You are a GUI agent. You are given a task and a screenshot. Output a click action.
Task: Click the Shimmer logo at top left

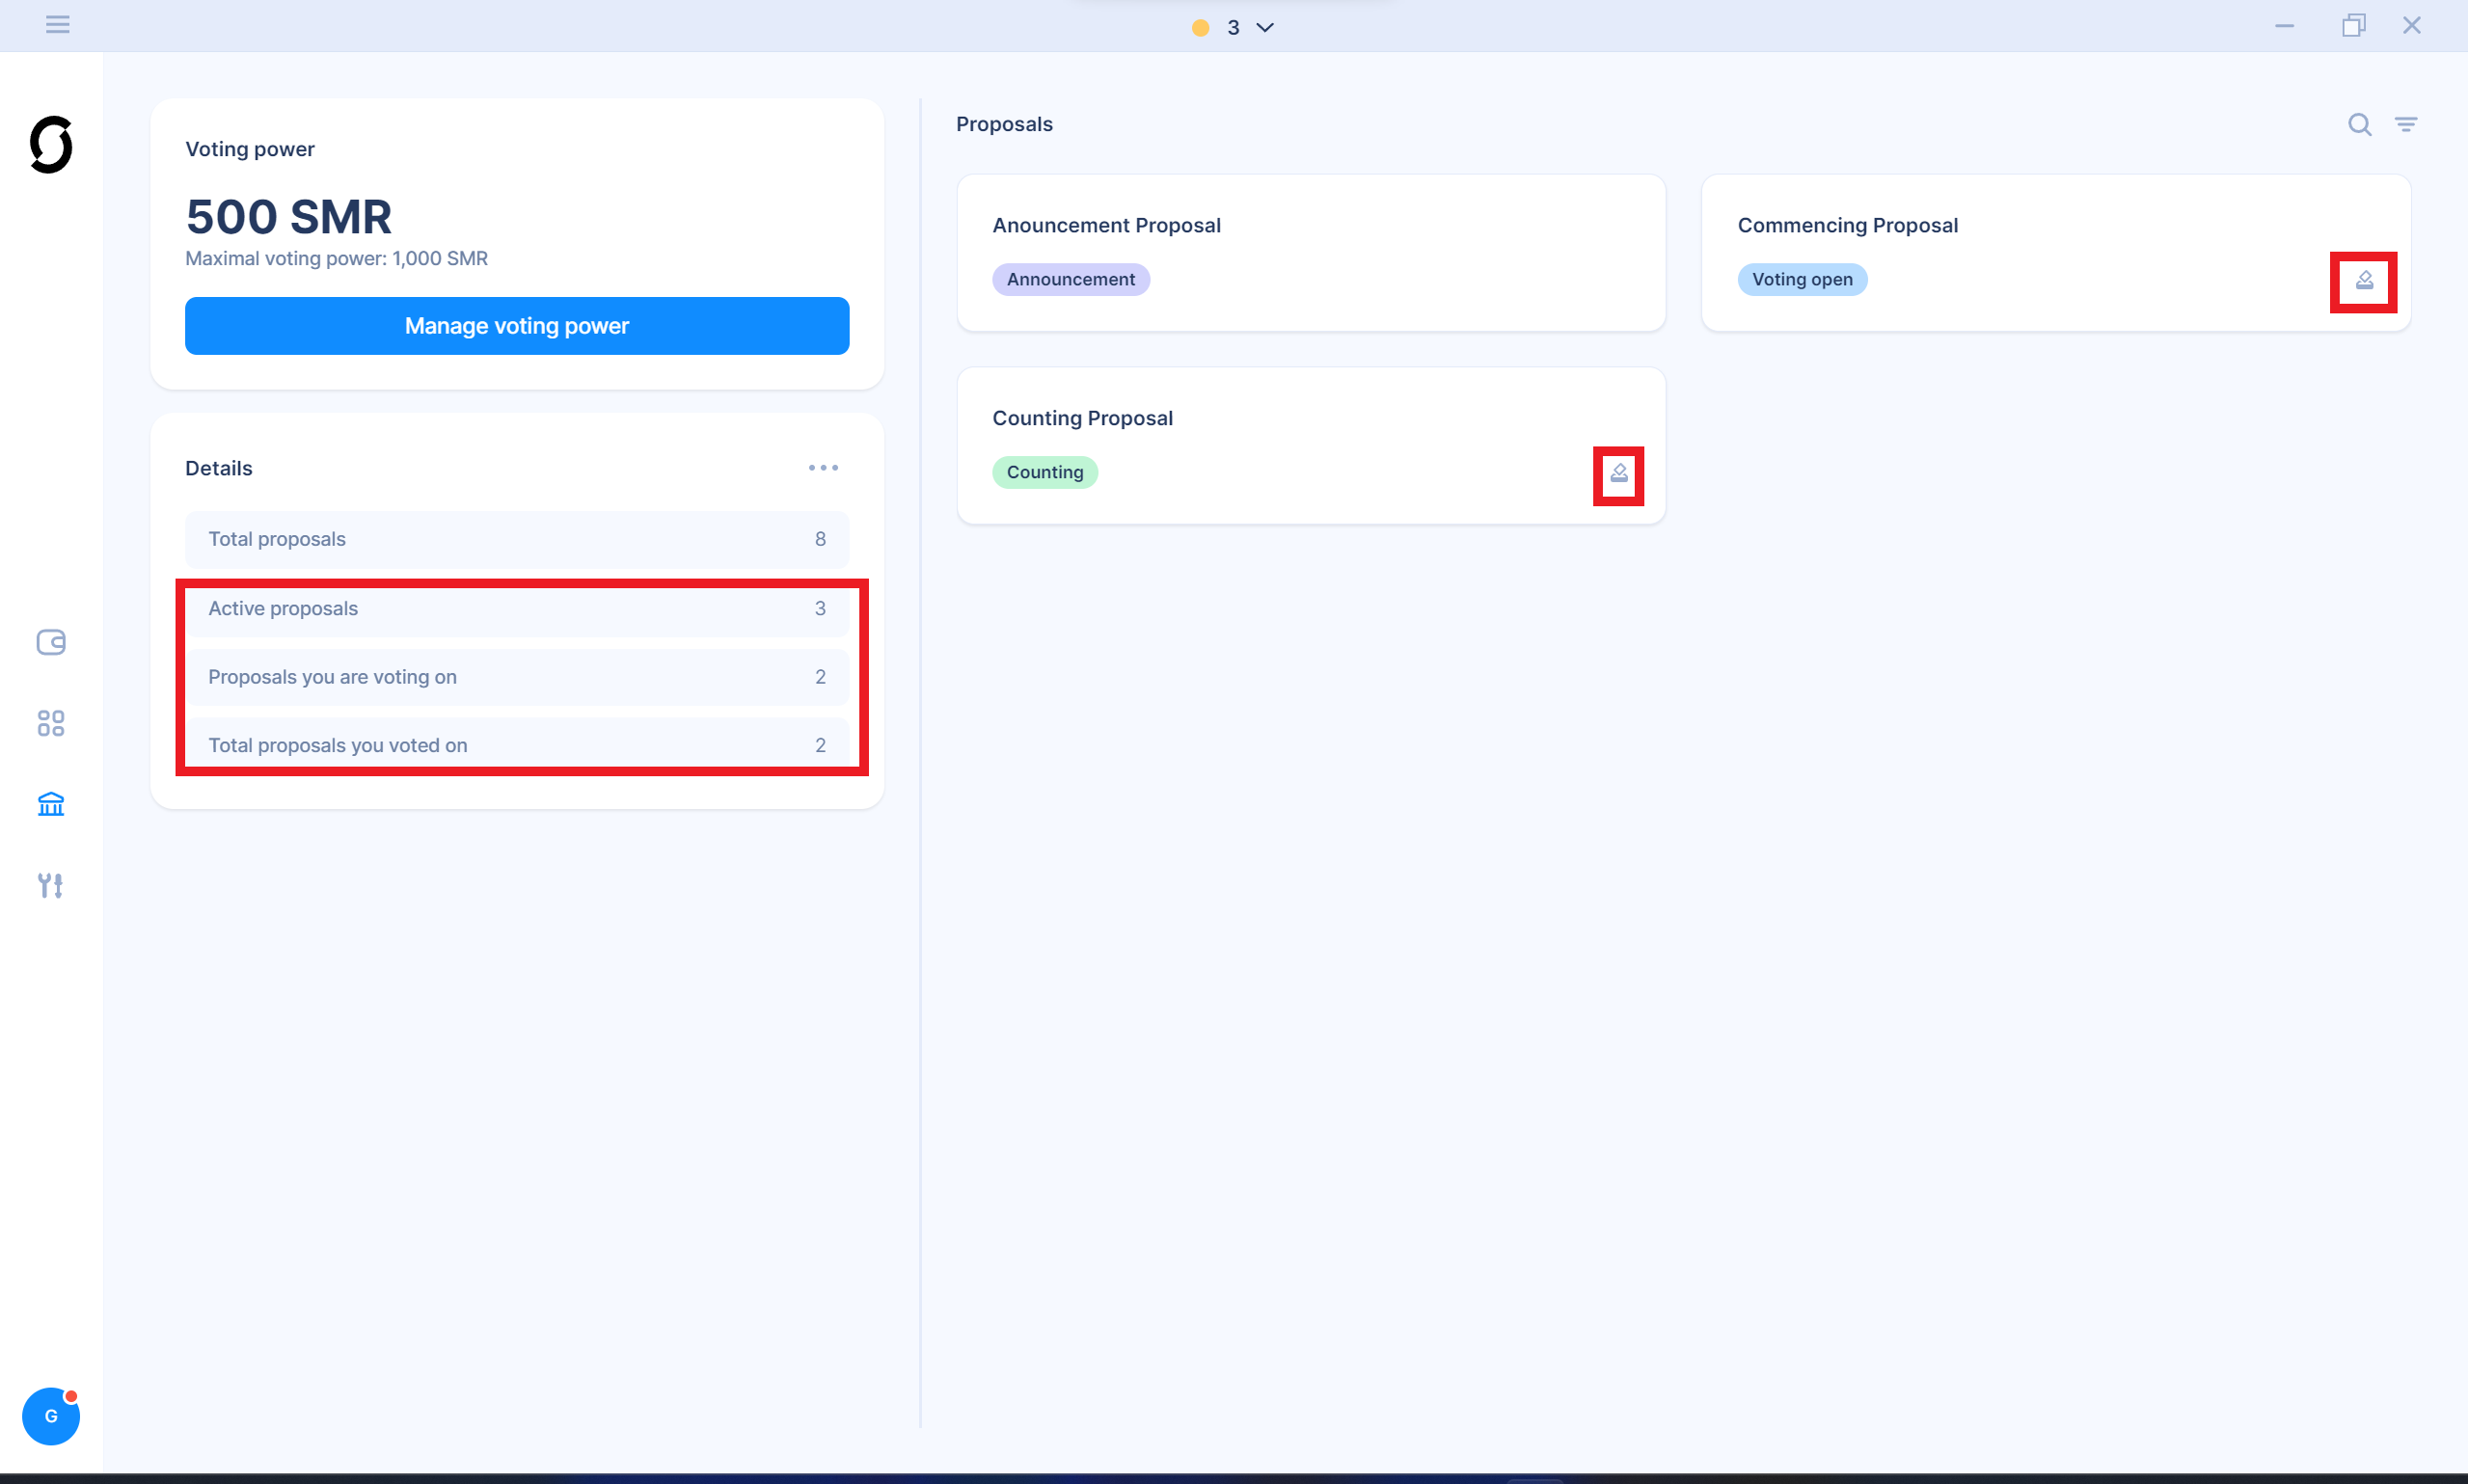51,145
